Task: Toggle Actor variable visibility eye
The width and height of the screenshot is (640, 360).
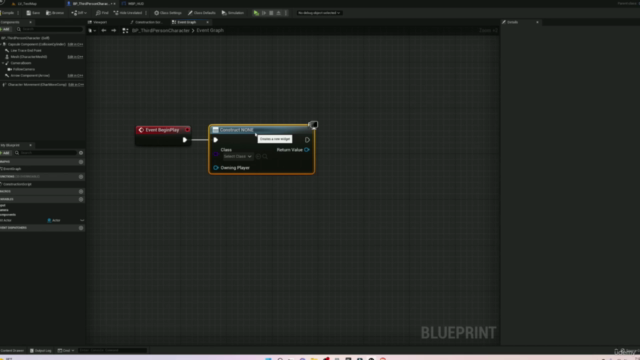Action: coord(82,220)
